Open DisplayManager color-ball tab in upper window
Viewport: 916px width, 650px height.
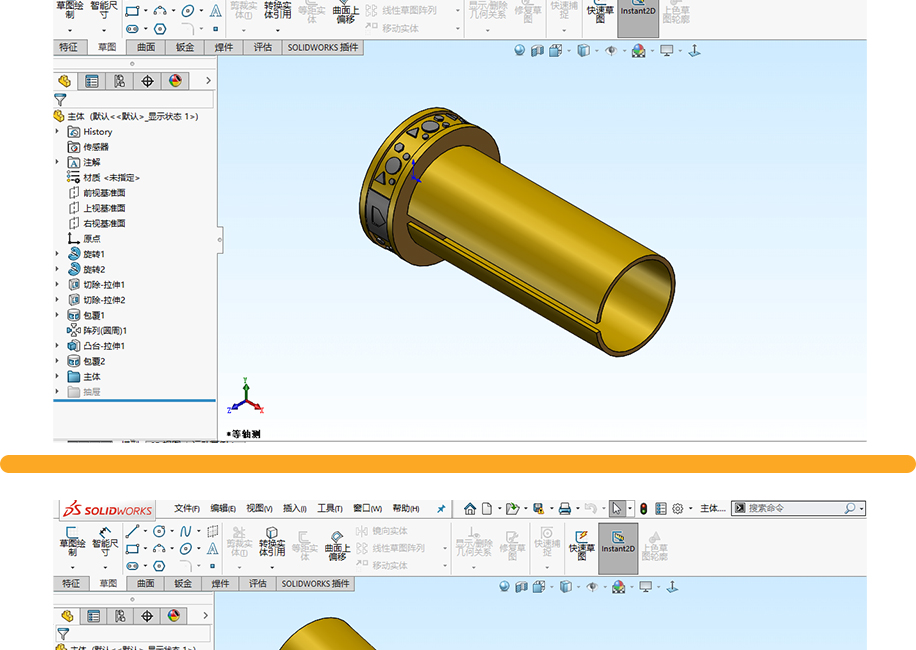coord(175,81)
